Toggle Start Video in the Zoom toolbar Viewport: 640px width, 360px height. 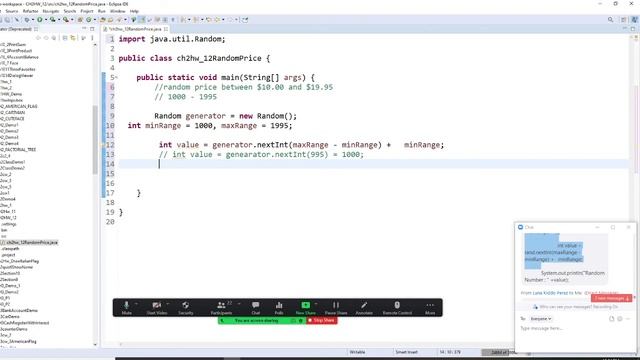pyautogui.click(x=157, y=308)
